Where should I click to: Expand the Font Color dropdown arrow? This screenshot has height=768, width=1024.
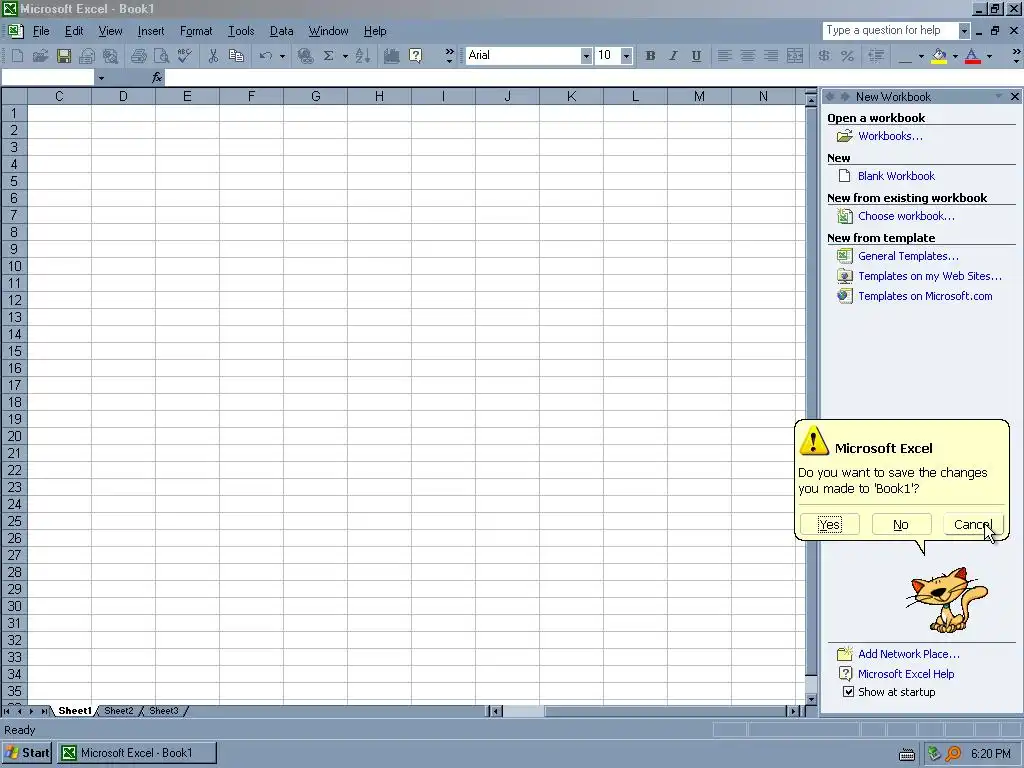pyautogui.click(x=989, y=56)
